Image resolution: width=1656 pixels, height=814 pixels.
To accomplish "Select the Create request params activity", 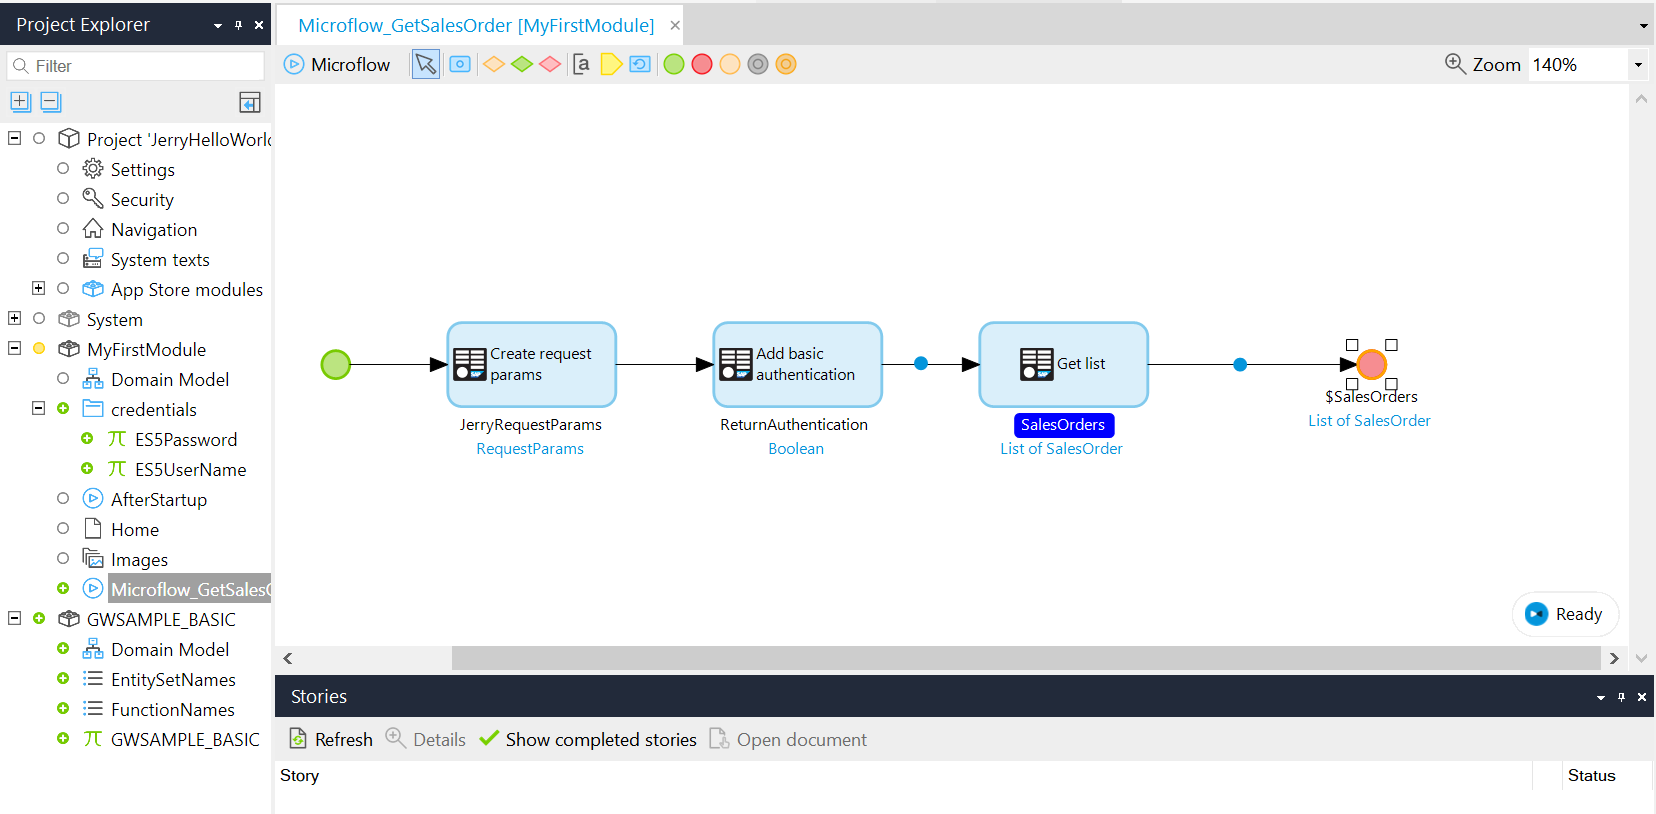I will pyautogui.click(x=532, y=364).
